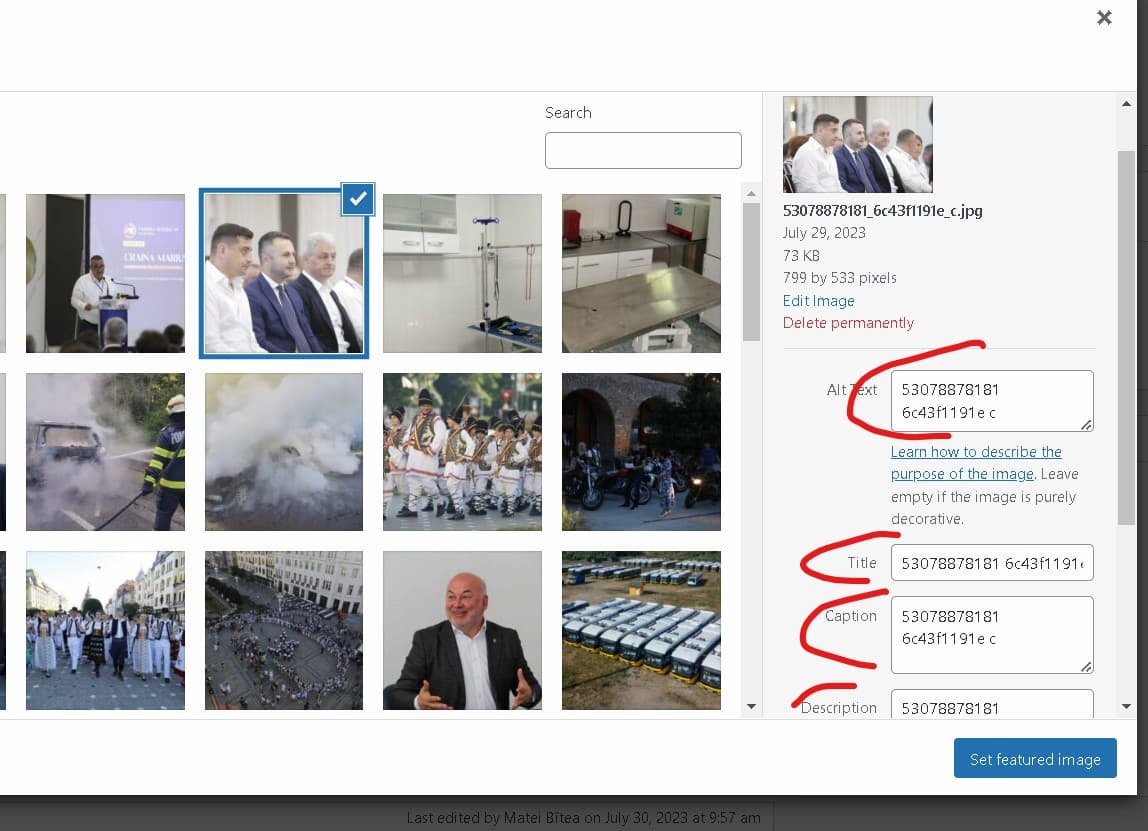Select the folk dancers parade thumbnail
Viewport: 1148px width, 831px height.
coord(462,452)
